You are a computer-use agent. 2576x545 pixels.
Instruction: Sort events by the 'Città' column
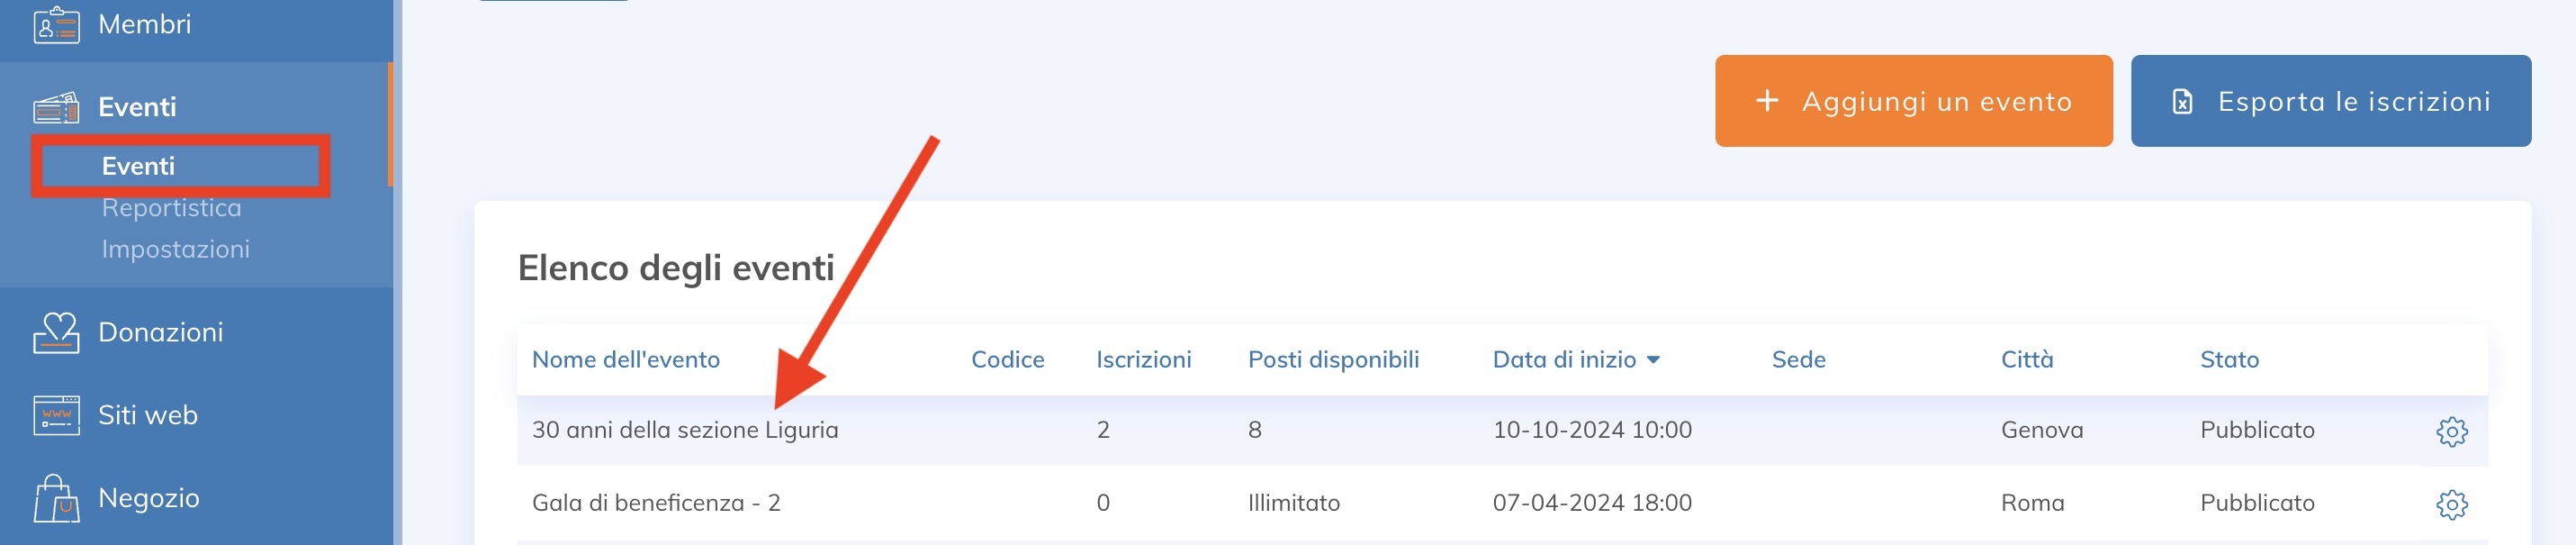[x=2026, y=360]
